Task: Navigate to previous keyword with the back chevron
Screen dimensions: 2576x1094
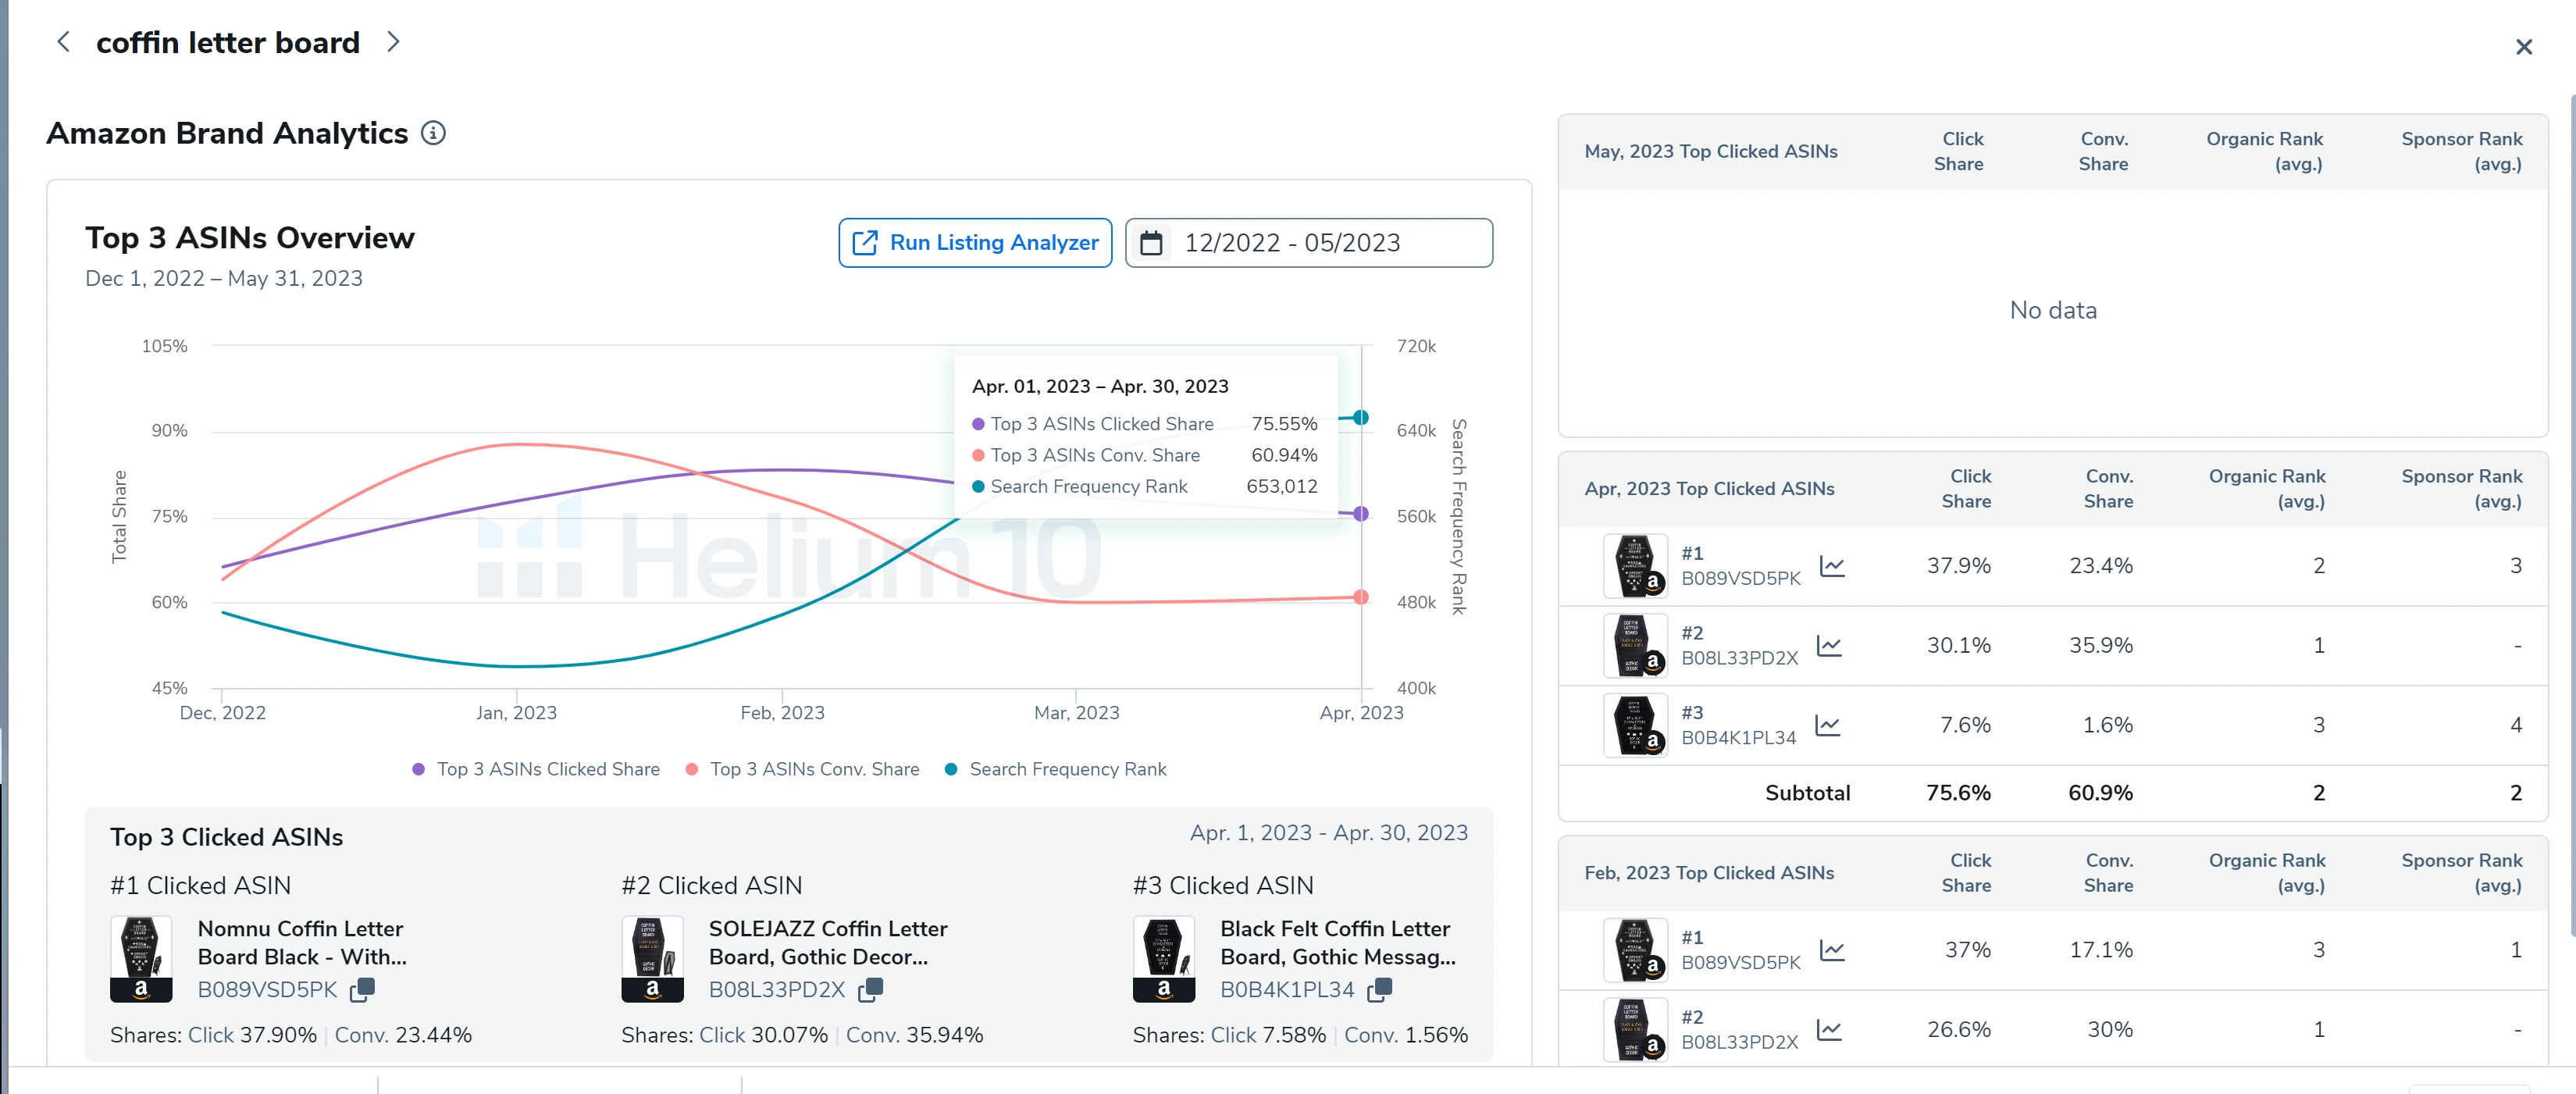Action: click(62, 41)
